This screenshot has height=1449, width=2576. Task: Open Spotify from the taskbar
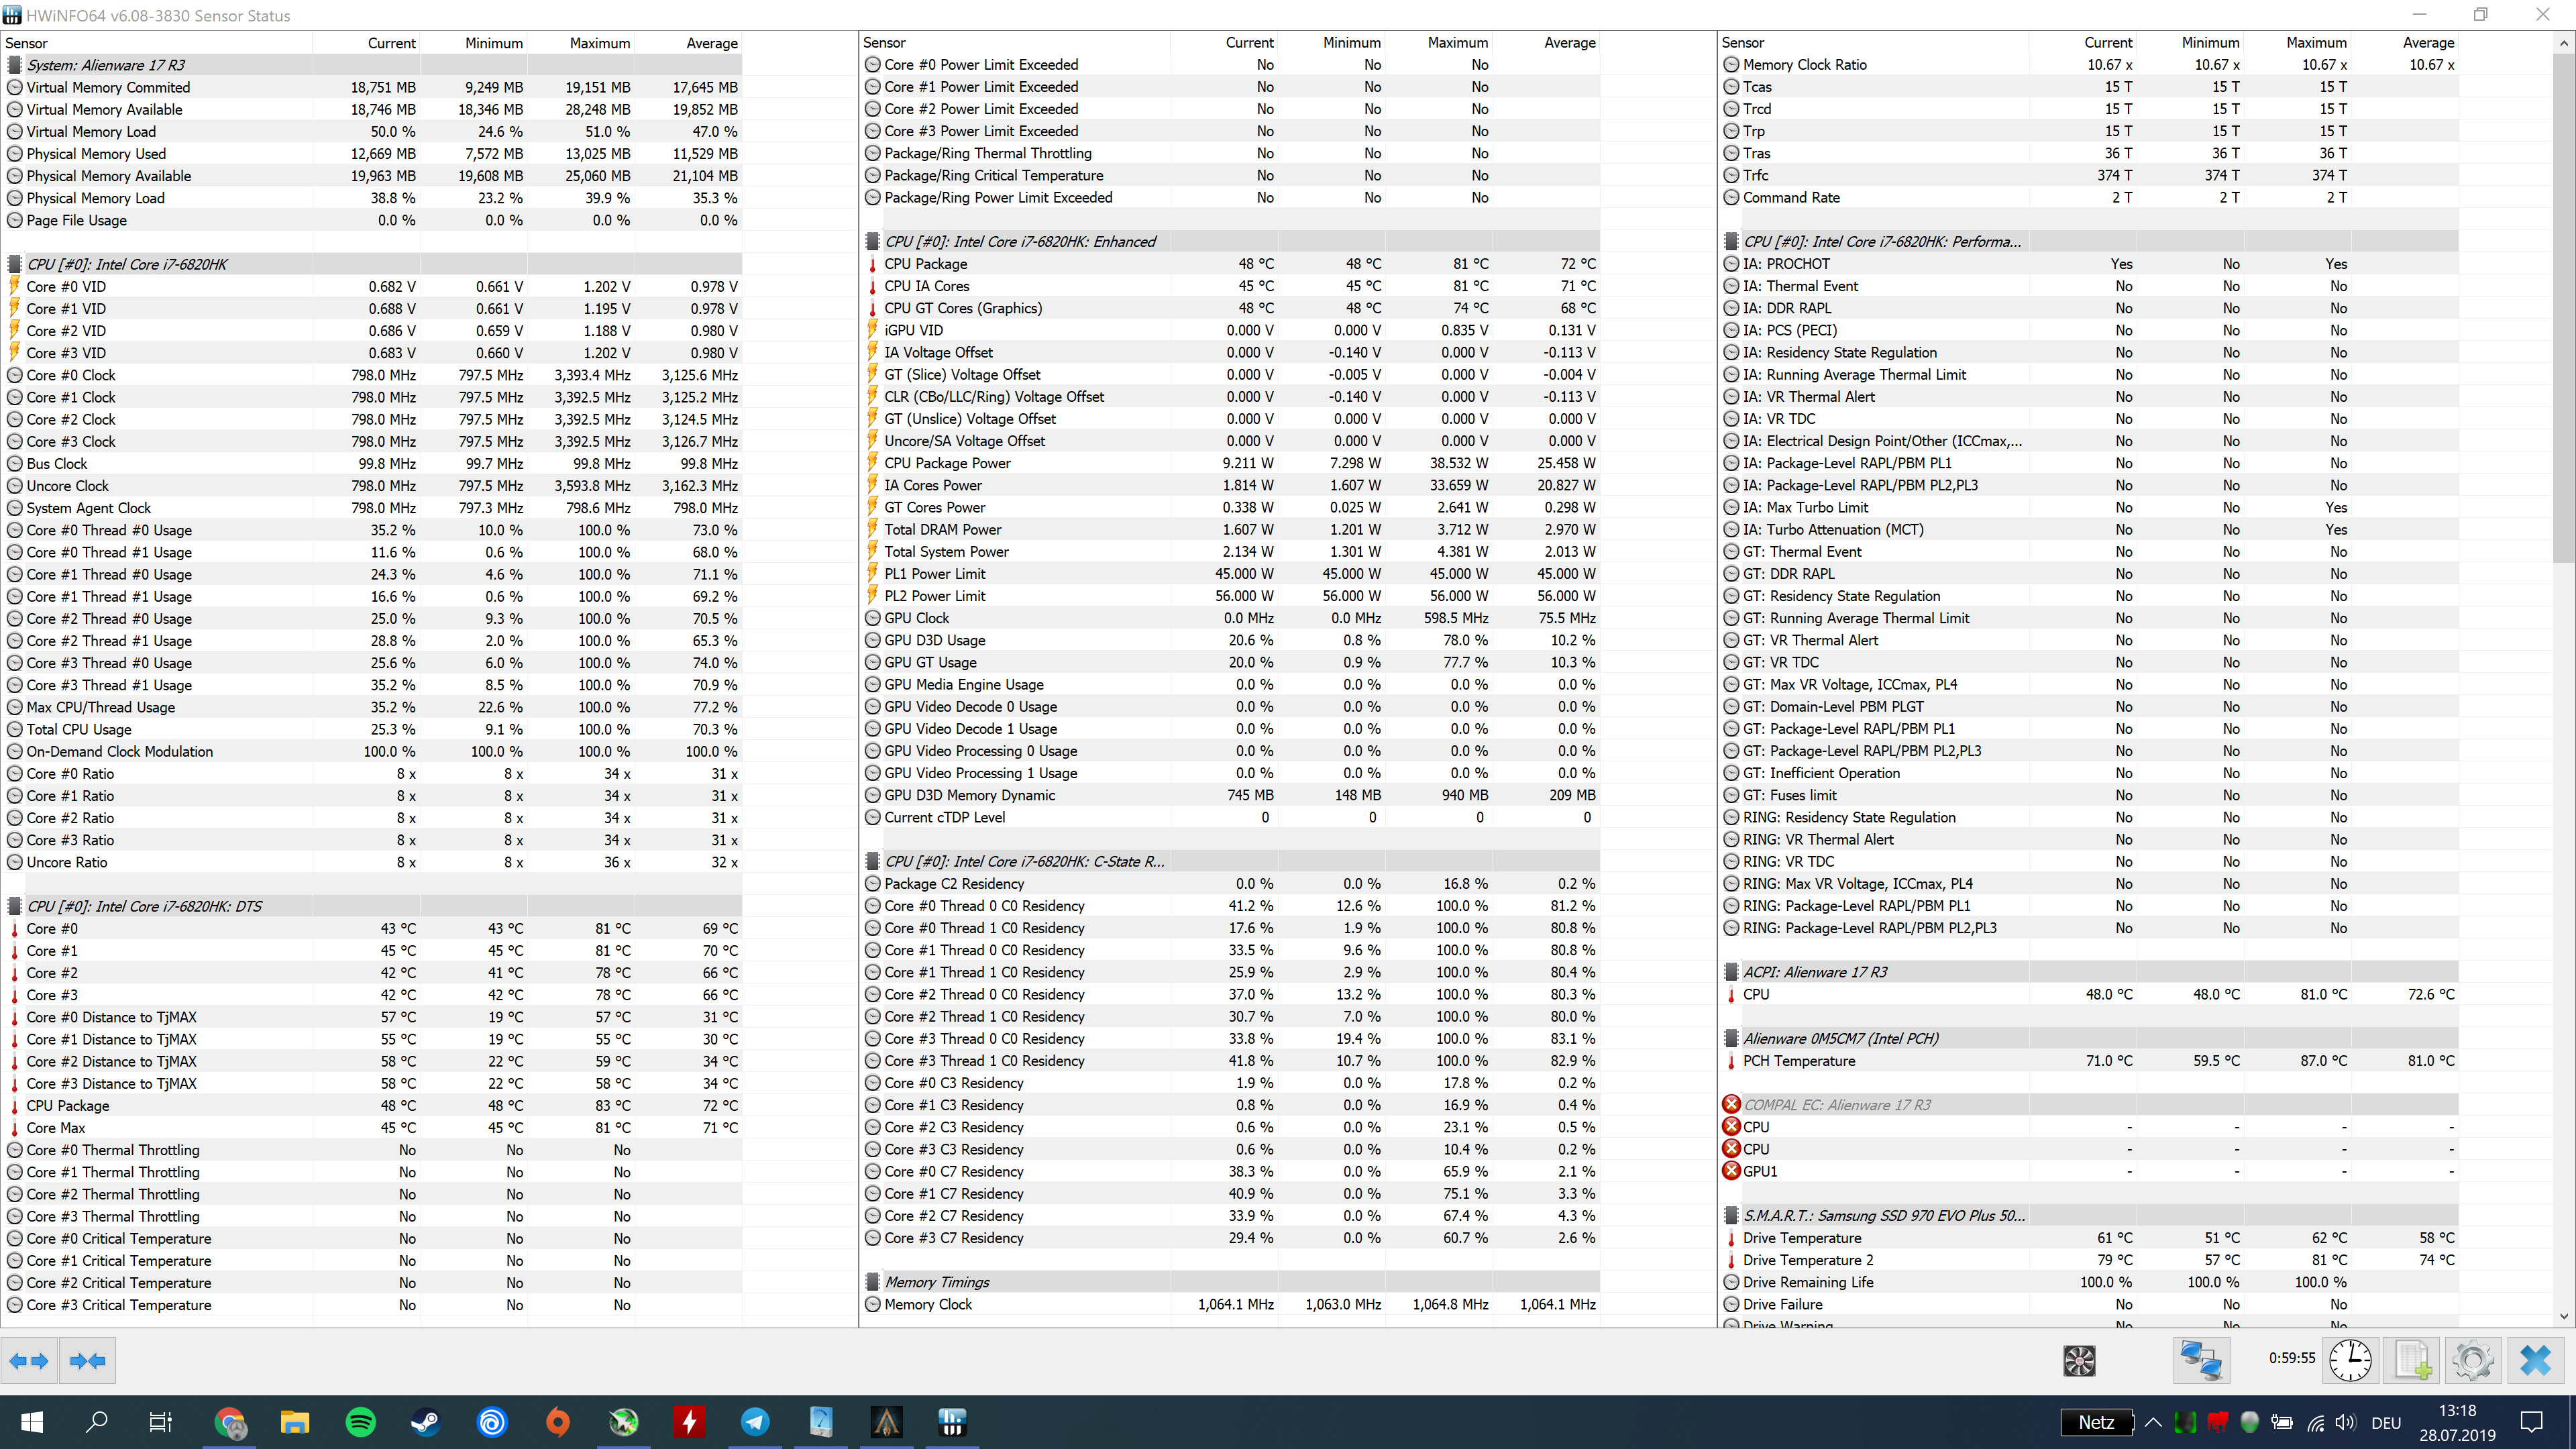click(x=360, y=1422)
